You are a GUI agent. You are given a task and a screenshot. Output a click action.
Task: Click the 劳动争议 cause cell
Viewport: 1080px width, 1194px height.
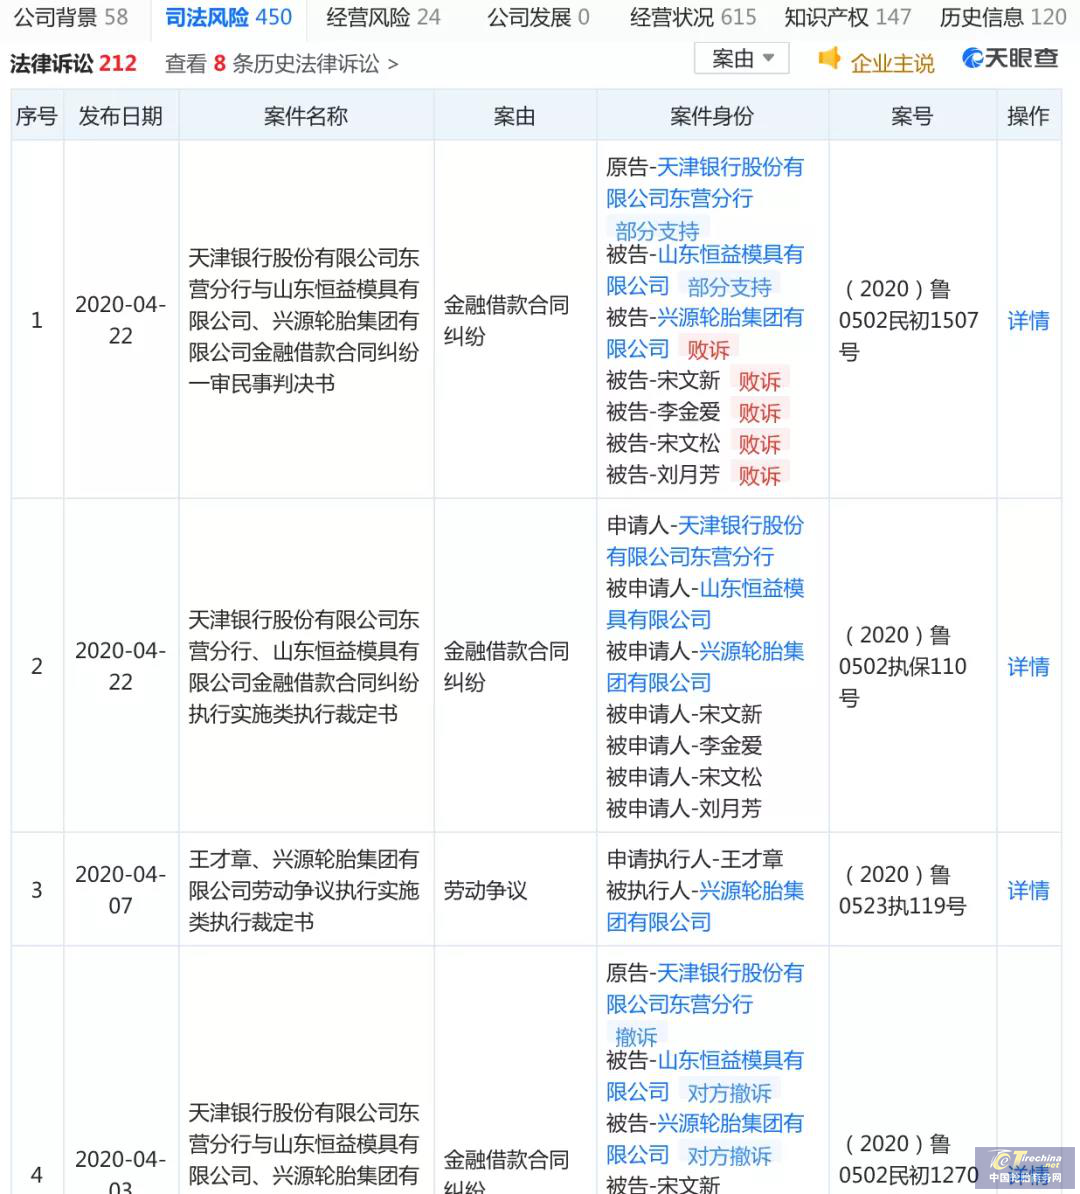(x=485, y=890)
